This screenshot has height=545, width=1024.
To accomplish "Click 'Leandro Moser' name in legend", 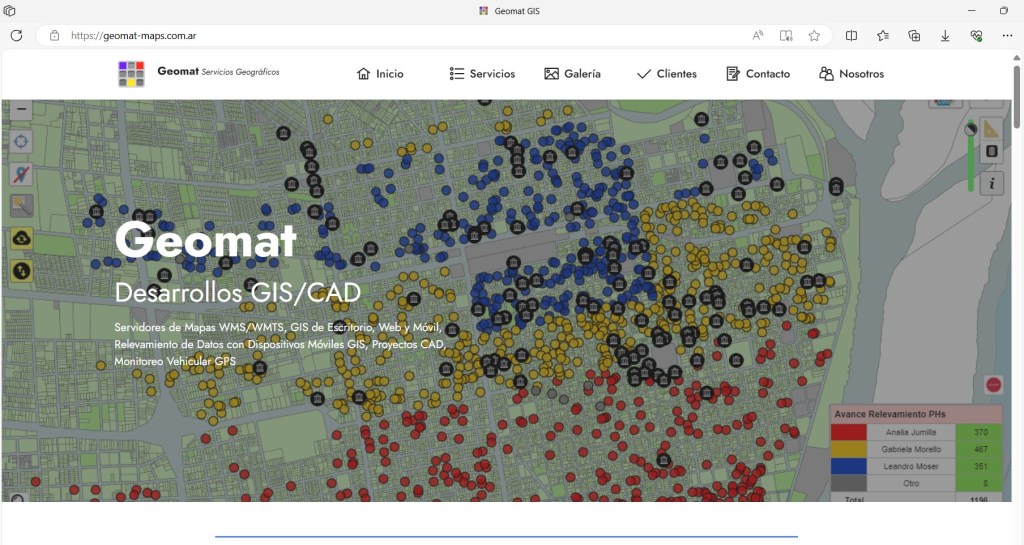I will coord(911,466).
